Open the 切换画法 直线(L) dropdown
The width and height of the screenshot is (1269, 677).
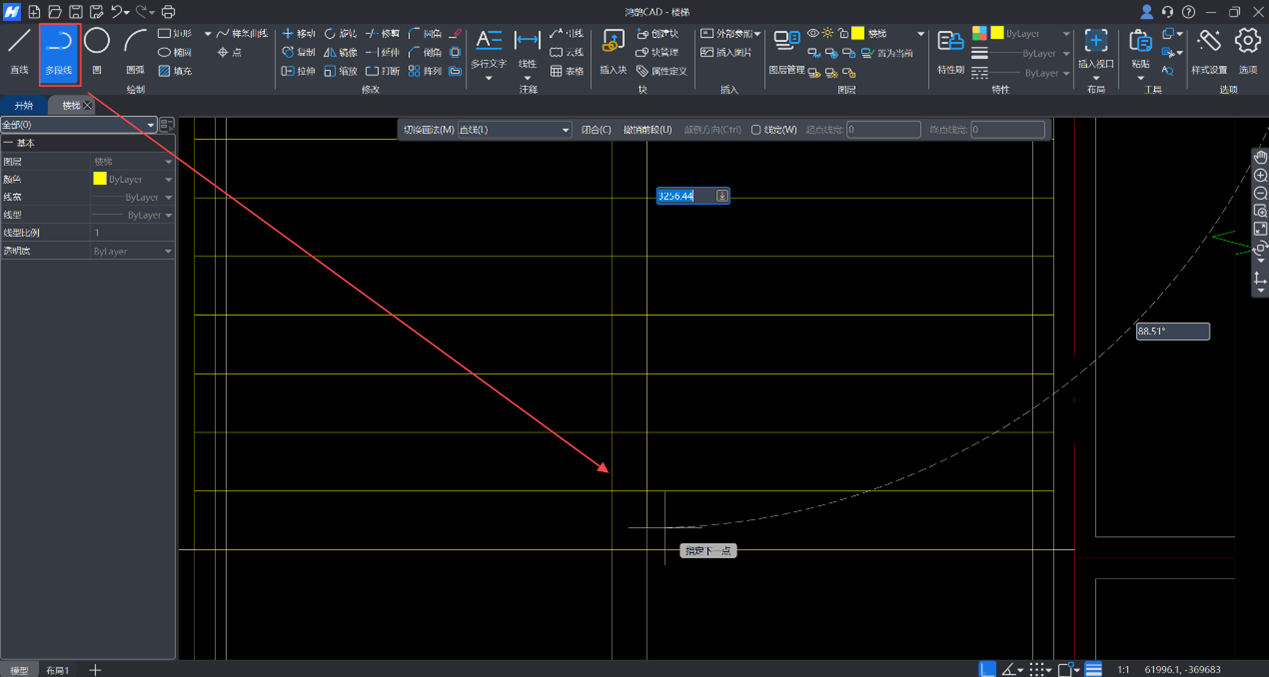click(x=514, y=130)
